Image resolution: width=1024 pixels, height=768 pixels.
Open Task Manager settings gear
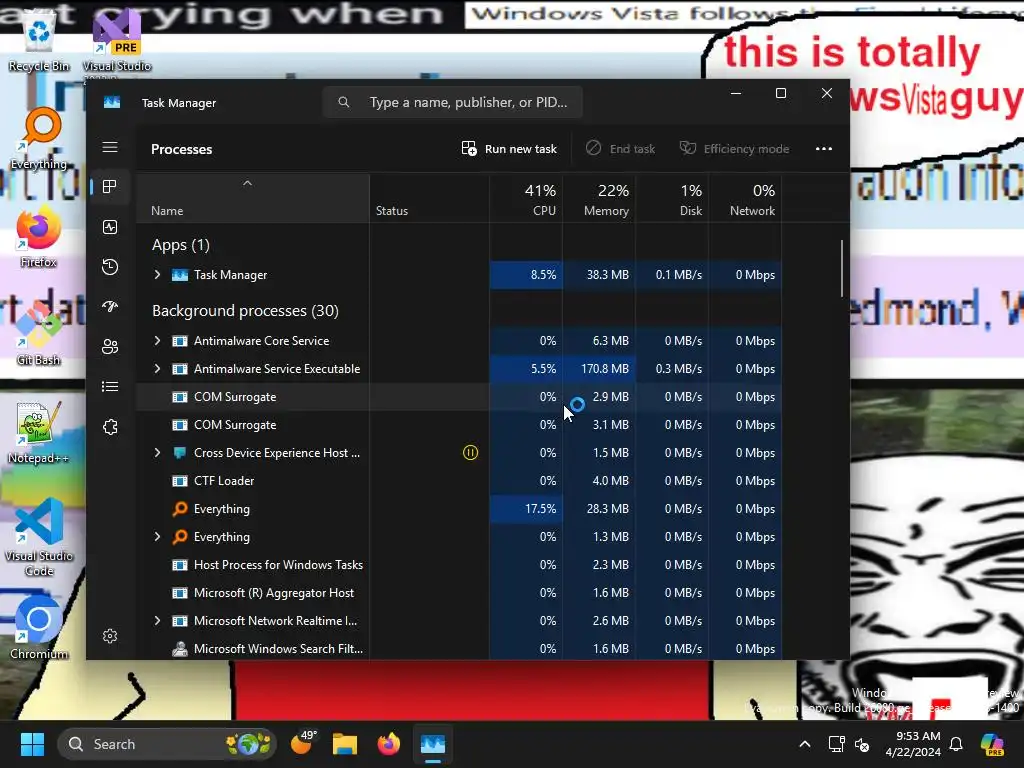tap(110, 636)
